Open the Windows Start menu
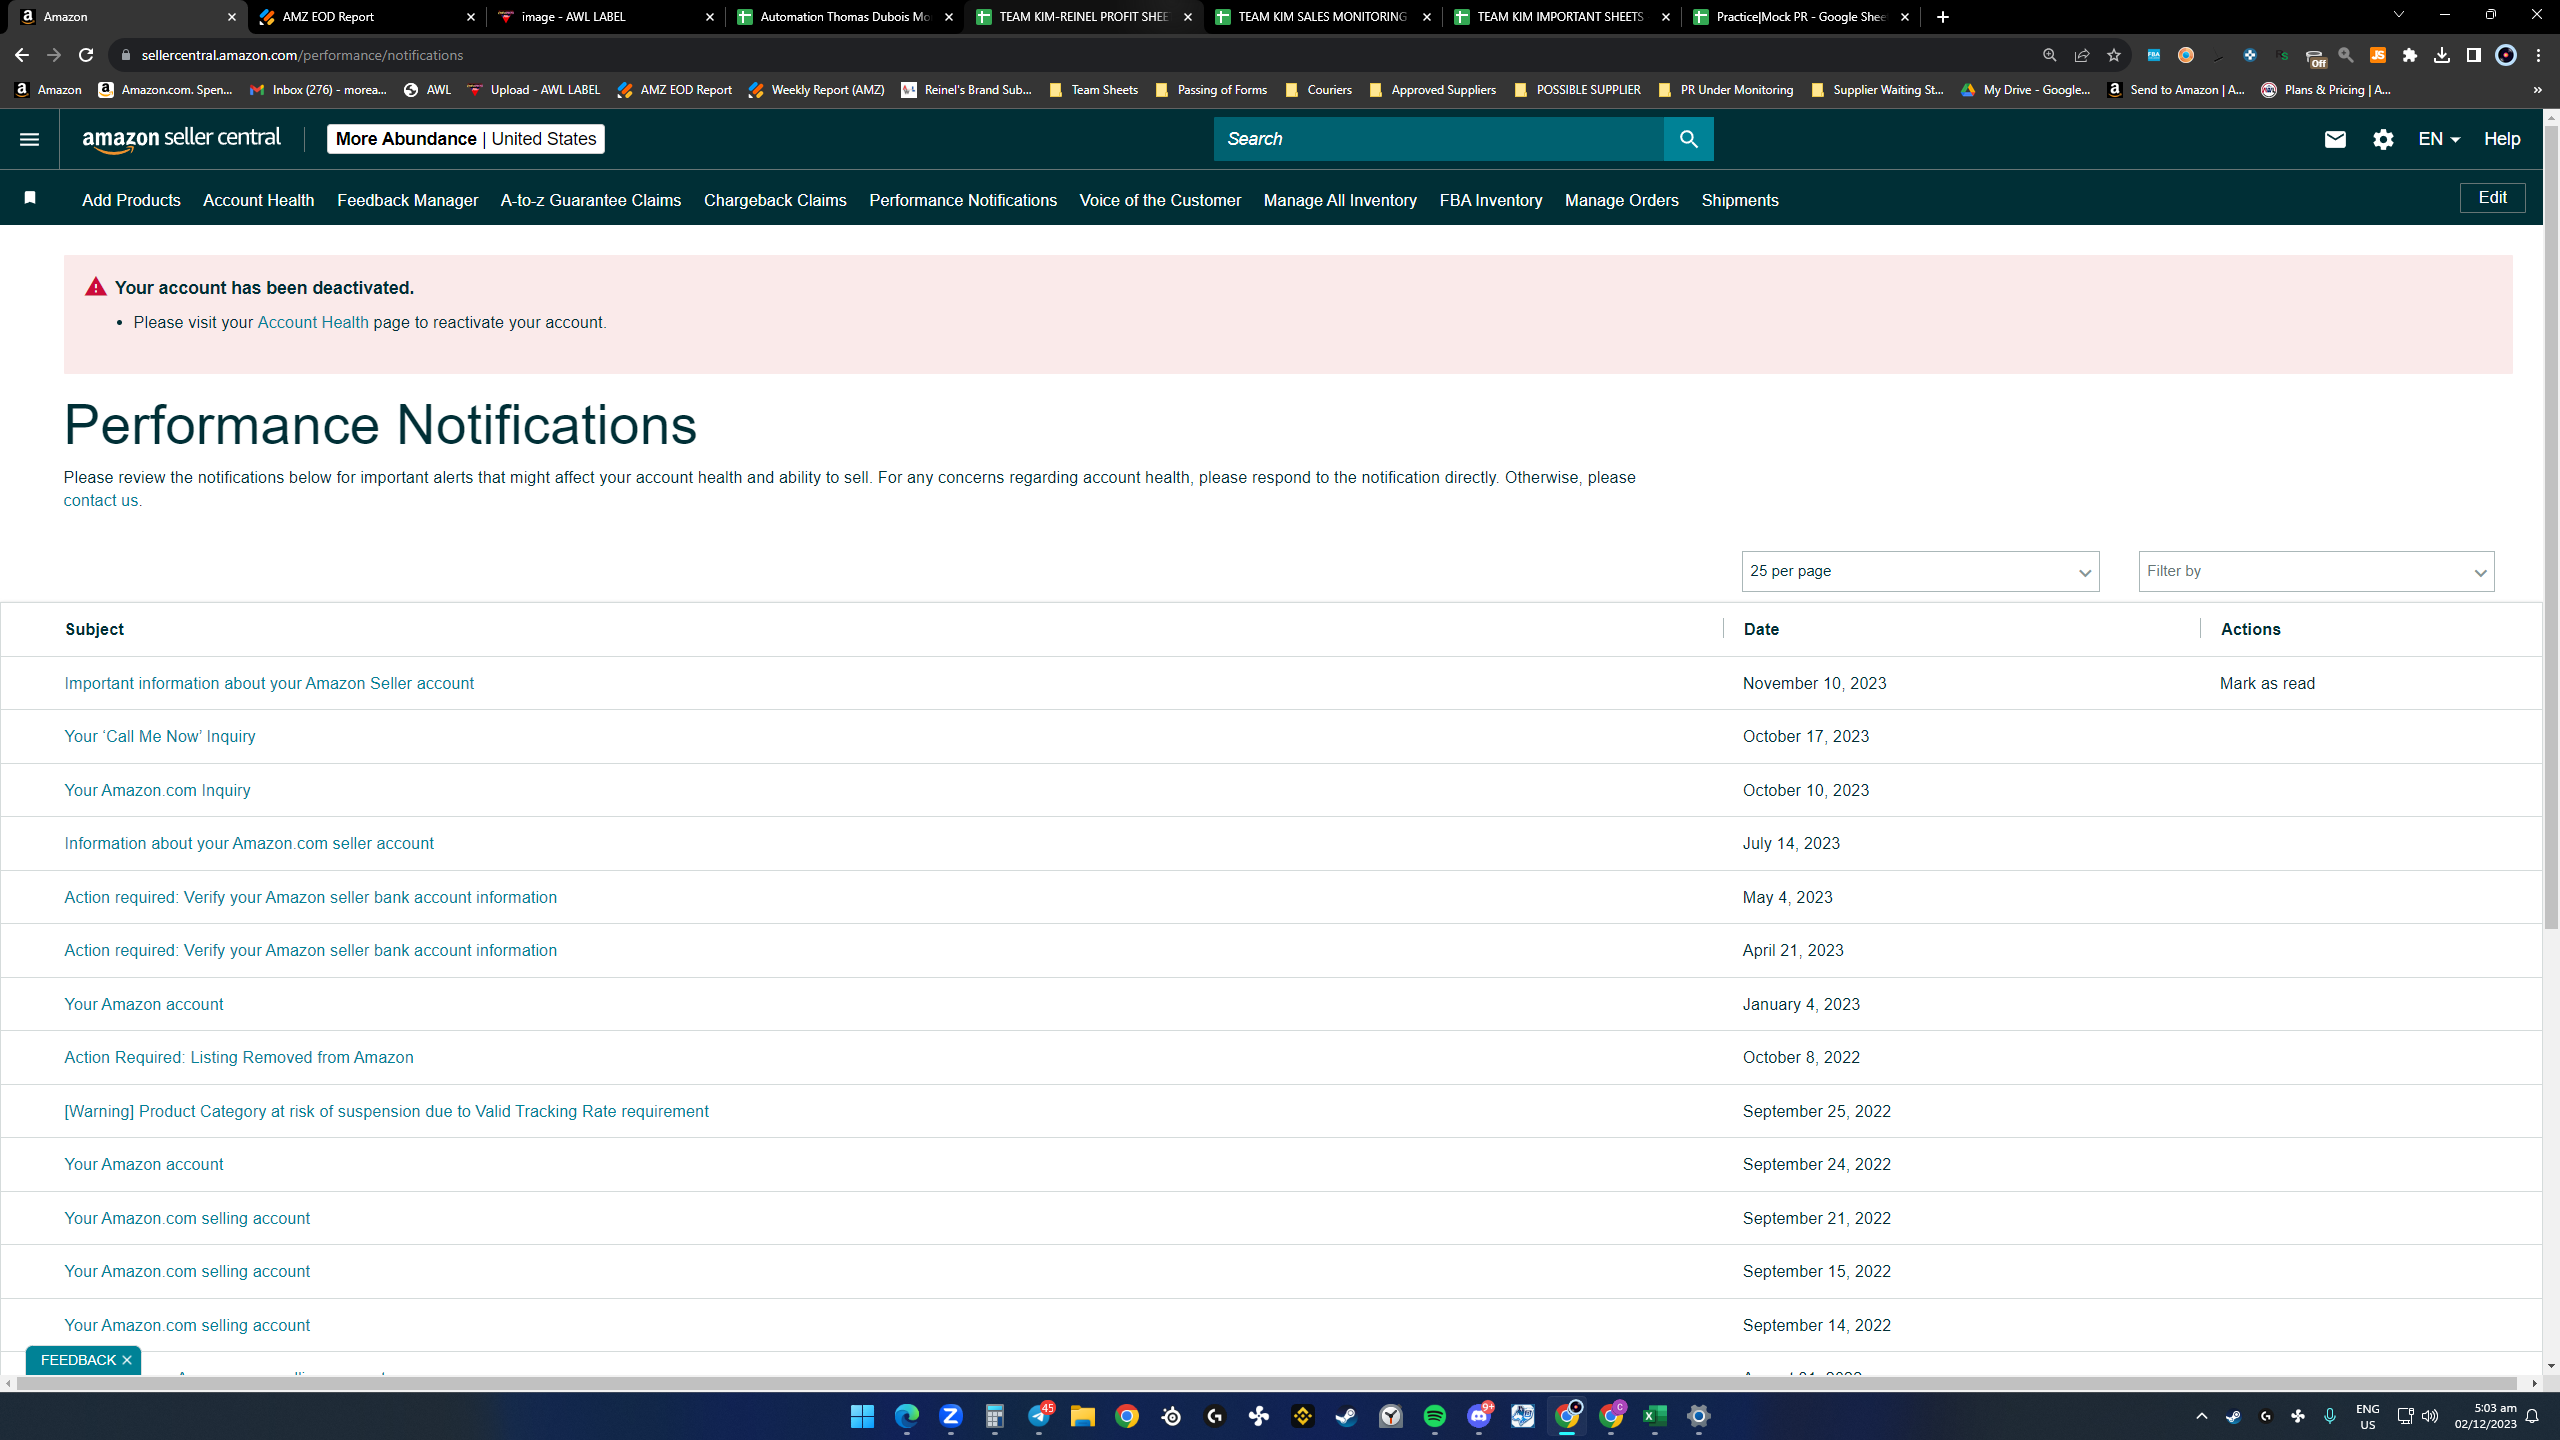The width and height of the screenshot is (2560, 1440). pos(862,1416)
